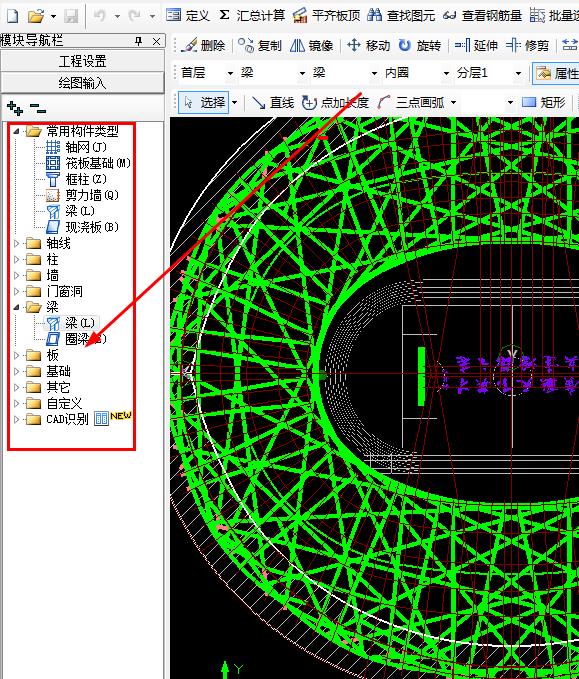The height and width of the screenshot is (679, 579).
Task: Activate the 选择 selection tool
Action: (204, 103)
